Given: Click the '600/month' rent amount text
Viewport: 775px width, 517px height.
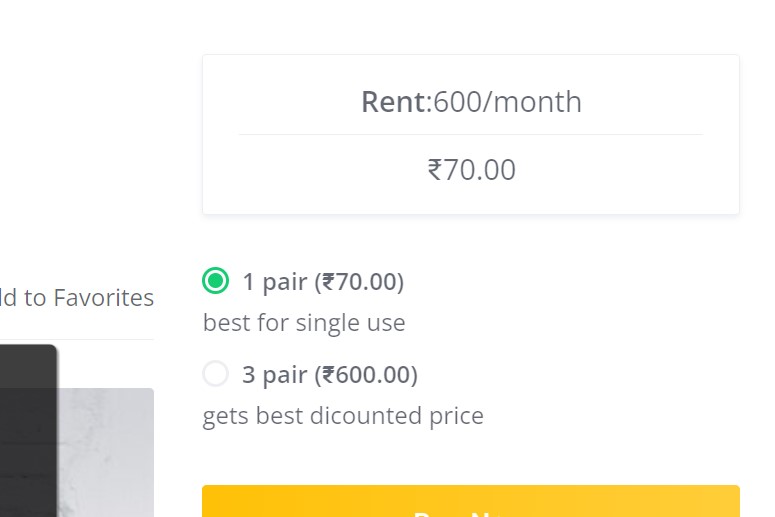Looking at the screenshot, I should coord(507,102).
